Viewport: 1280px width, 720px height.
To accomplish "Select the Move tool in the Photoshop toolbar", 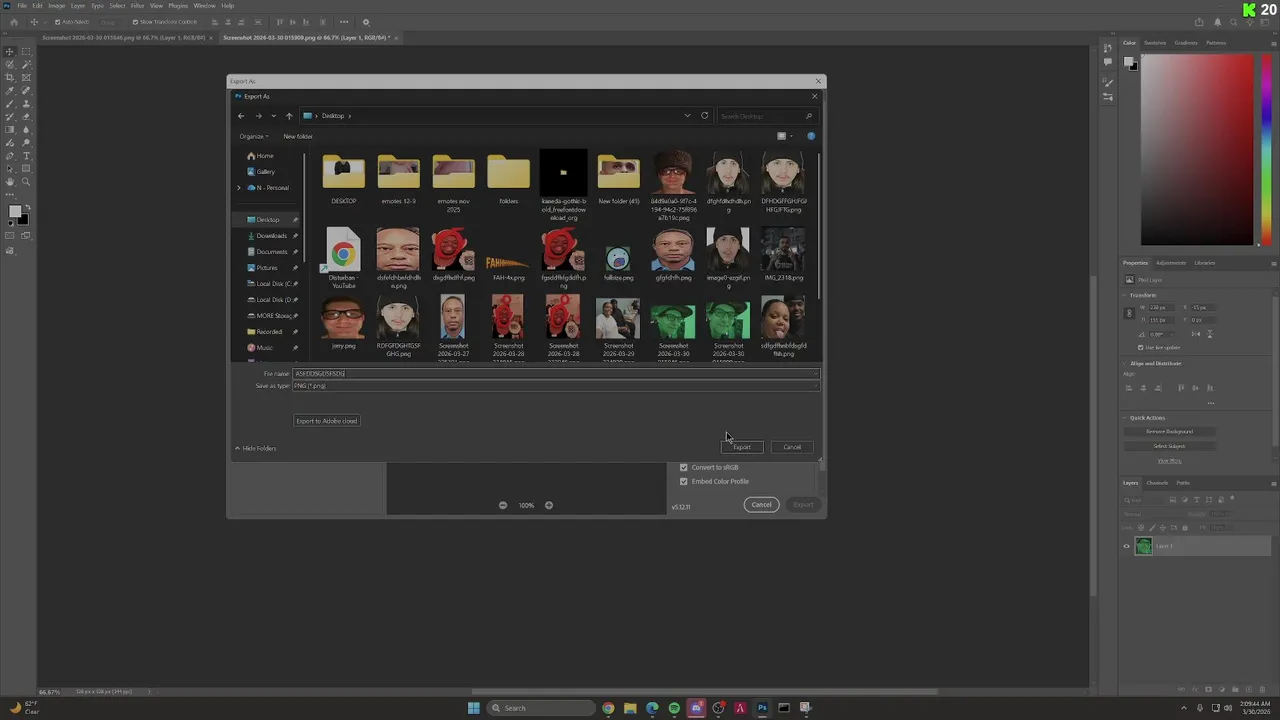I will (x=10, y=52).
